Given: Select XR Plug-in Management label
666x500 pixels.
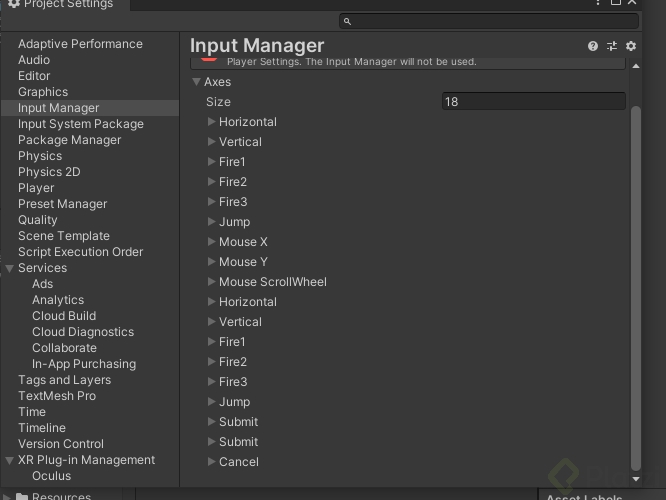Looking at the screenshot, I should (x=87, y=460).
